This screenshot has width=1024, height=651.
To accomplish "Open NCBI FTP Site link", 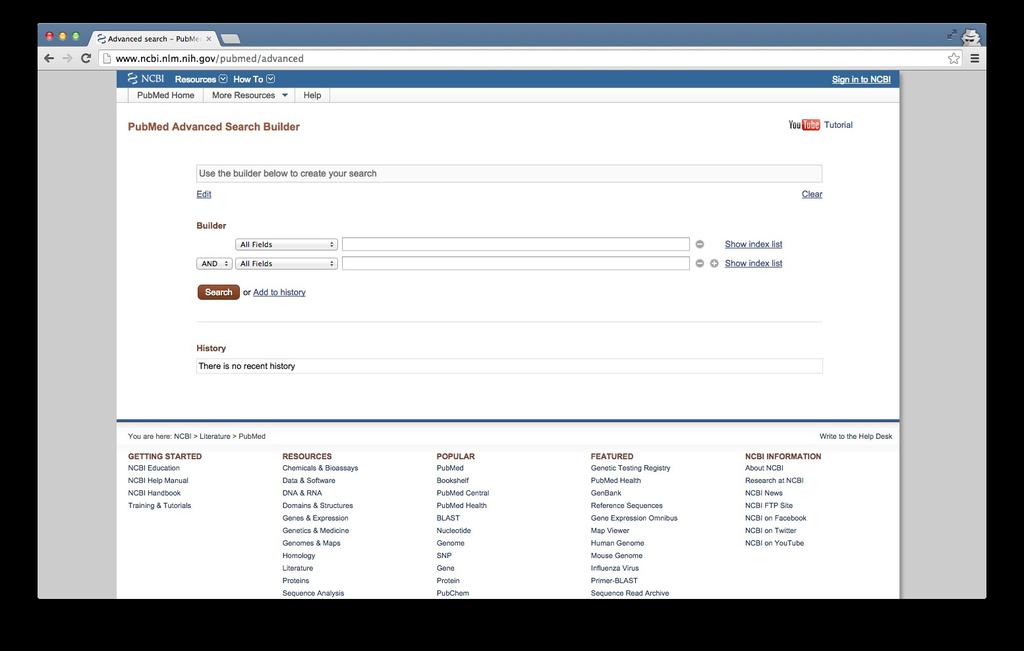I will click(769, 505).
